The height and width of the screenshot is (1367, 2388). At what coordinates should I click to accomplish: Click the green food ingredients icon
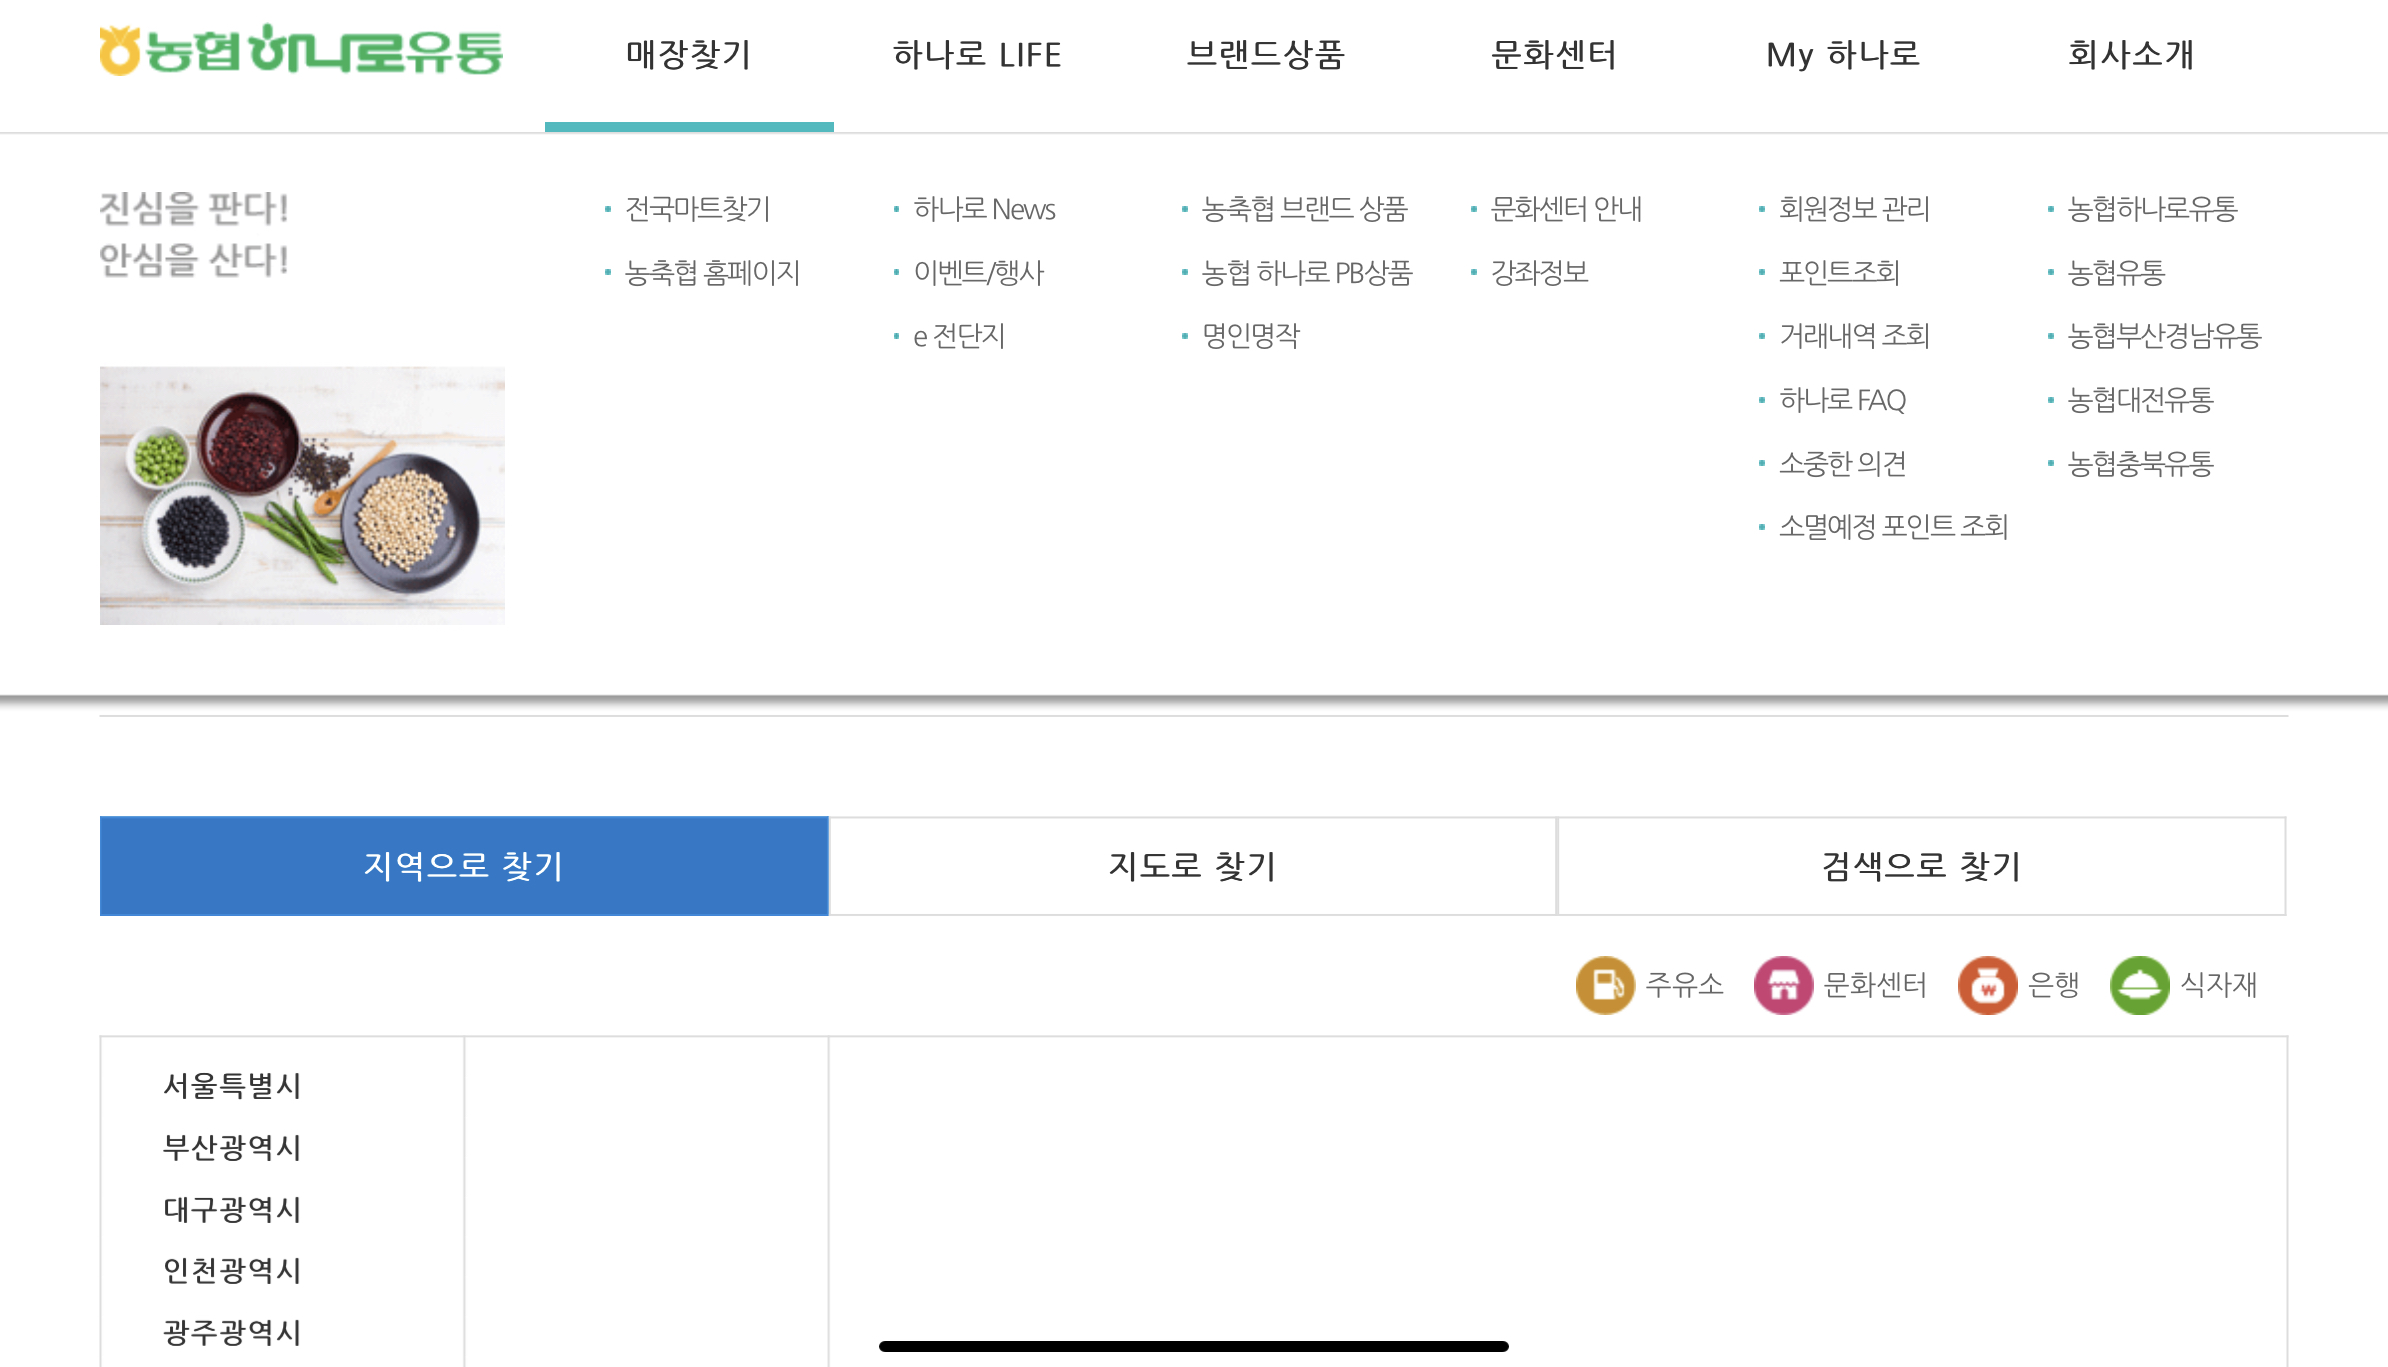click(x=2138, y=985)
